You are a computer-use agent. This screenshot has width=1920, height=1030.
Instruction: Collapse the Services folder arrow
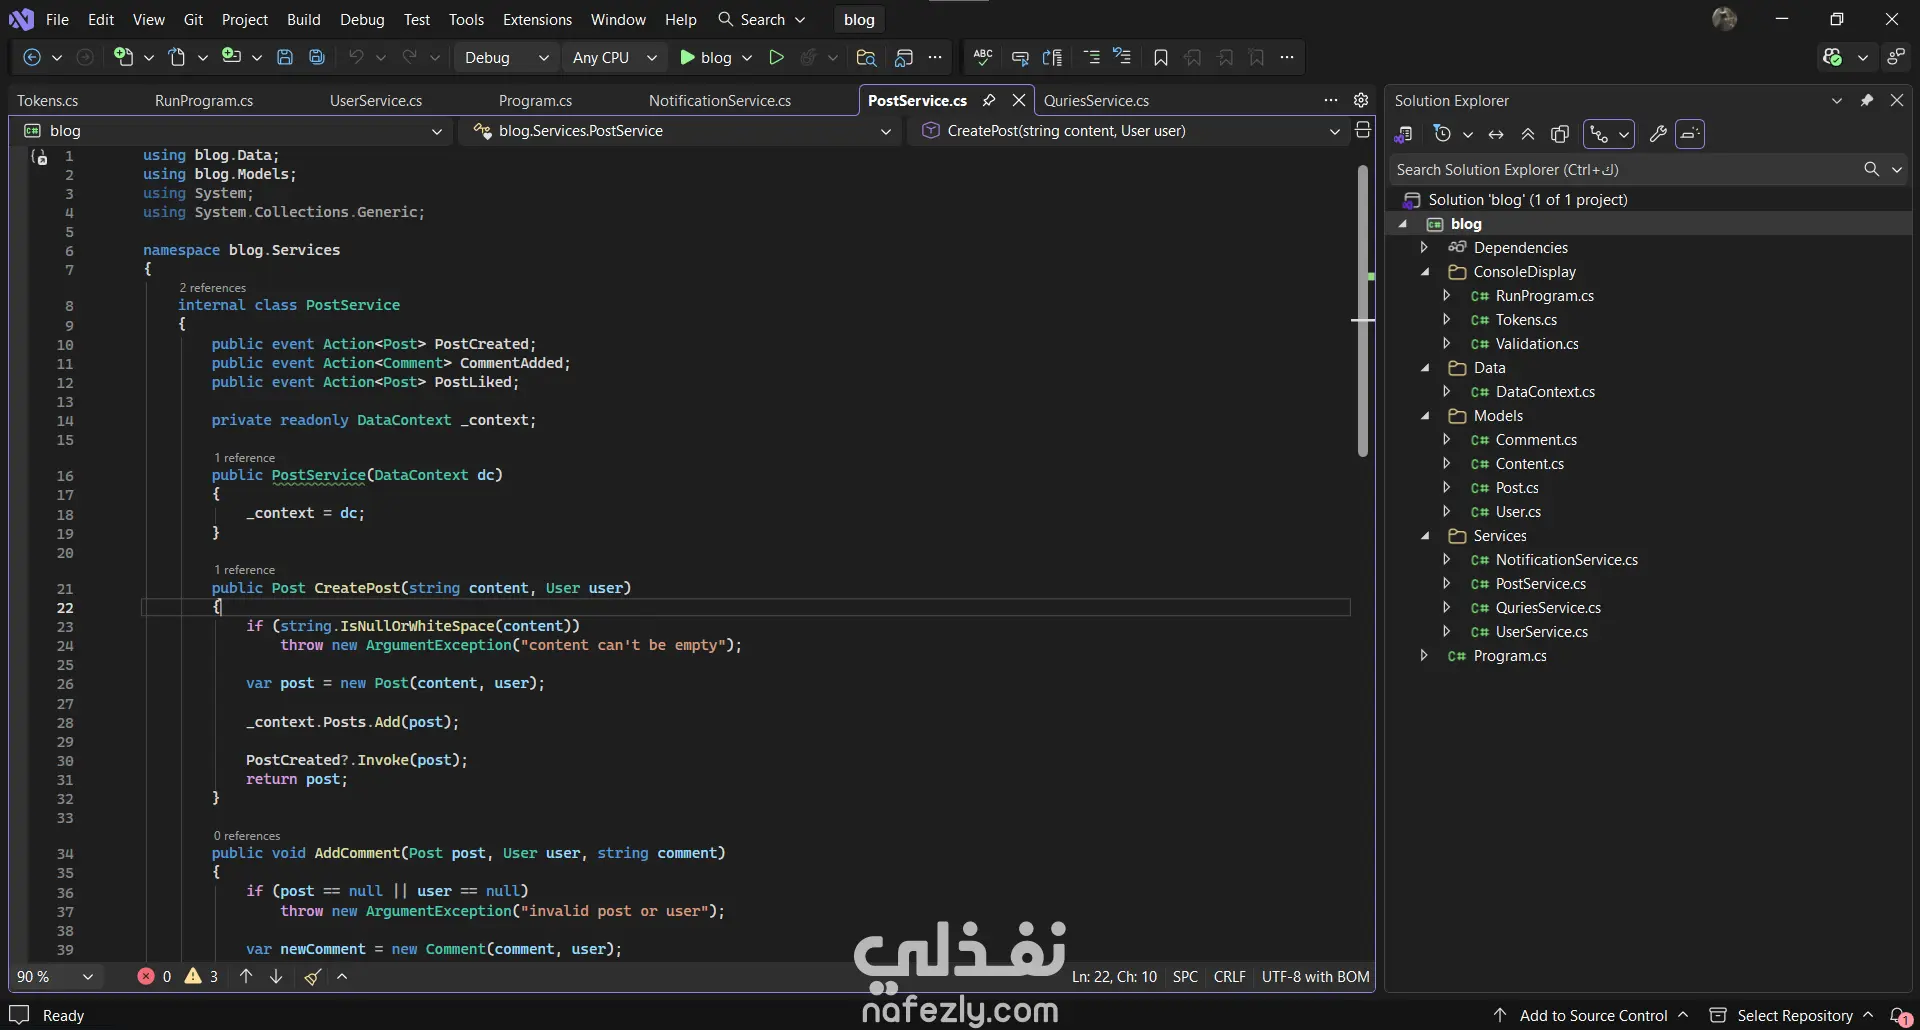tap(1425, 536)
